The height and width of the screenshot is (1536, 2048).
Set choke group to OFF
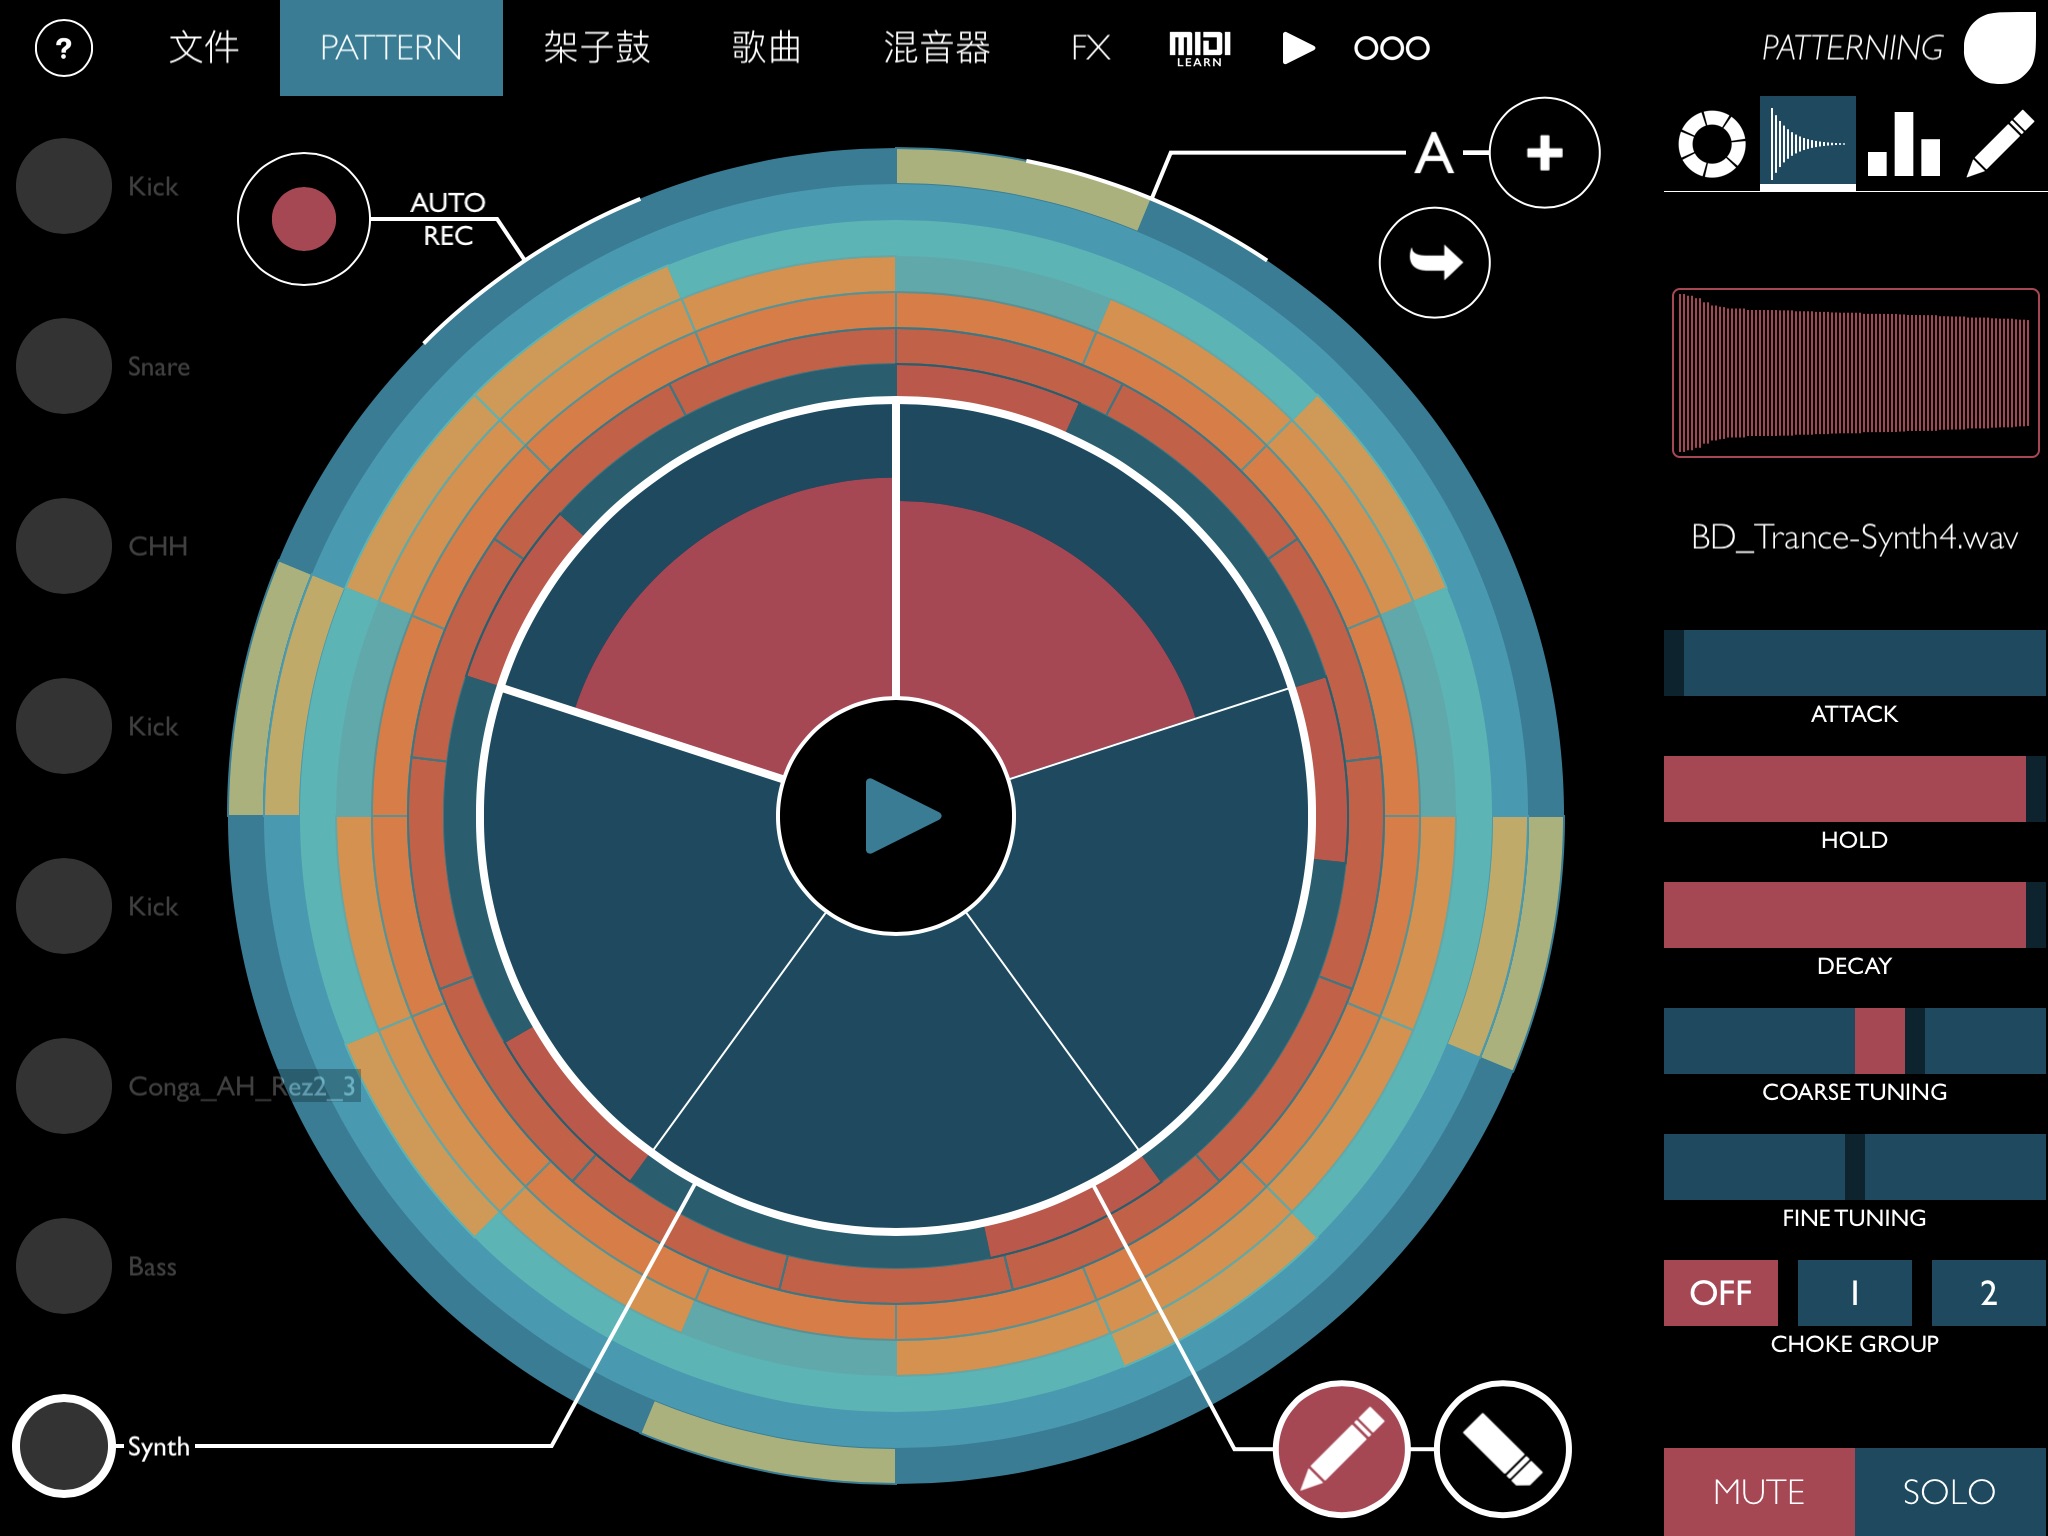1720,1293
